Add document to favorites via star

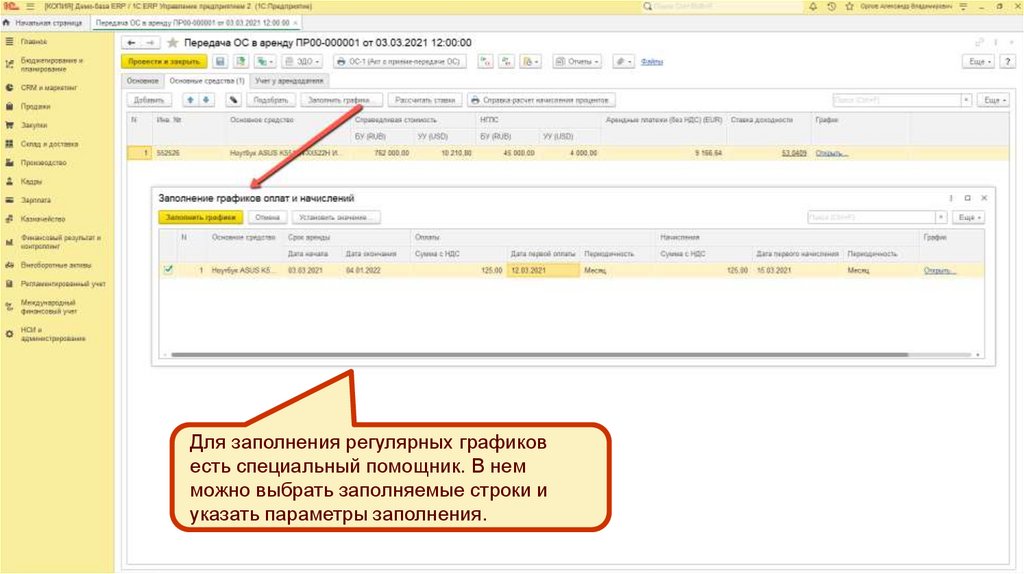coord(172,42)
